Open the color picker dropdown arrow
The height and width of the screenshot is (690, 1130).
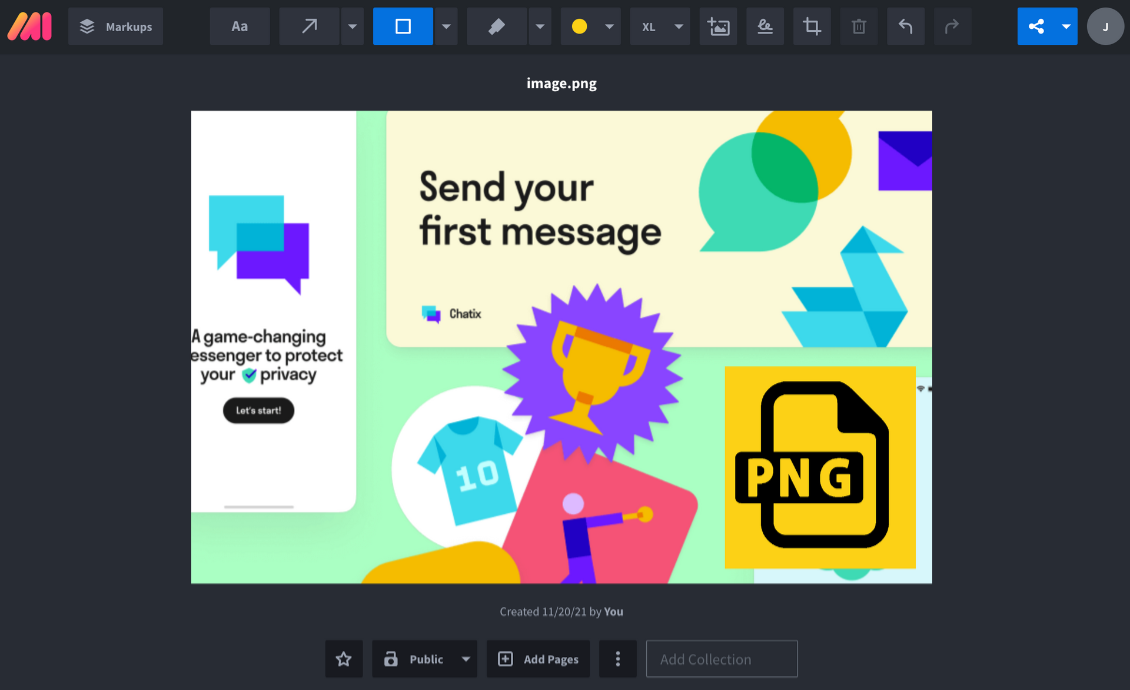click(x=610, y=27)
